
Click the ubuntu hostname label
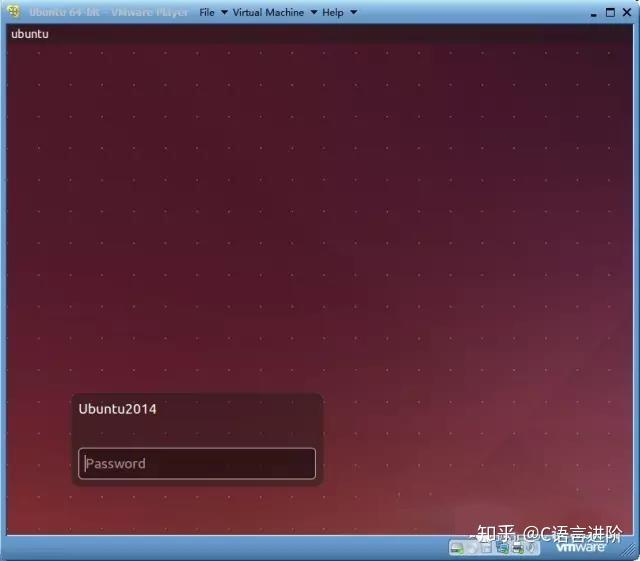[30, 34]
